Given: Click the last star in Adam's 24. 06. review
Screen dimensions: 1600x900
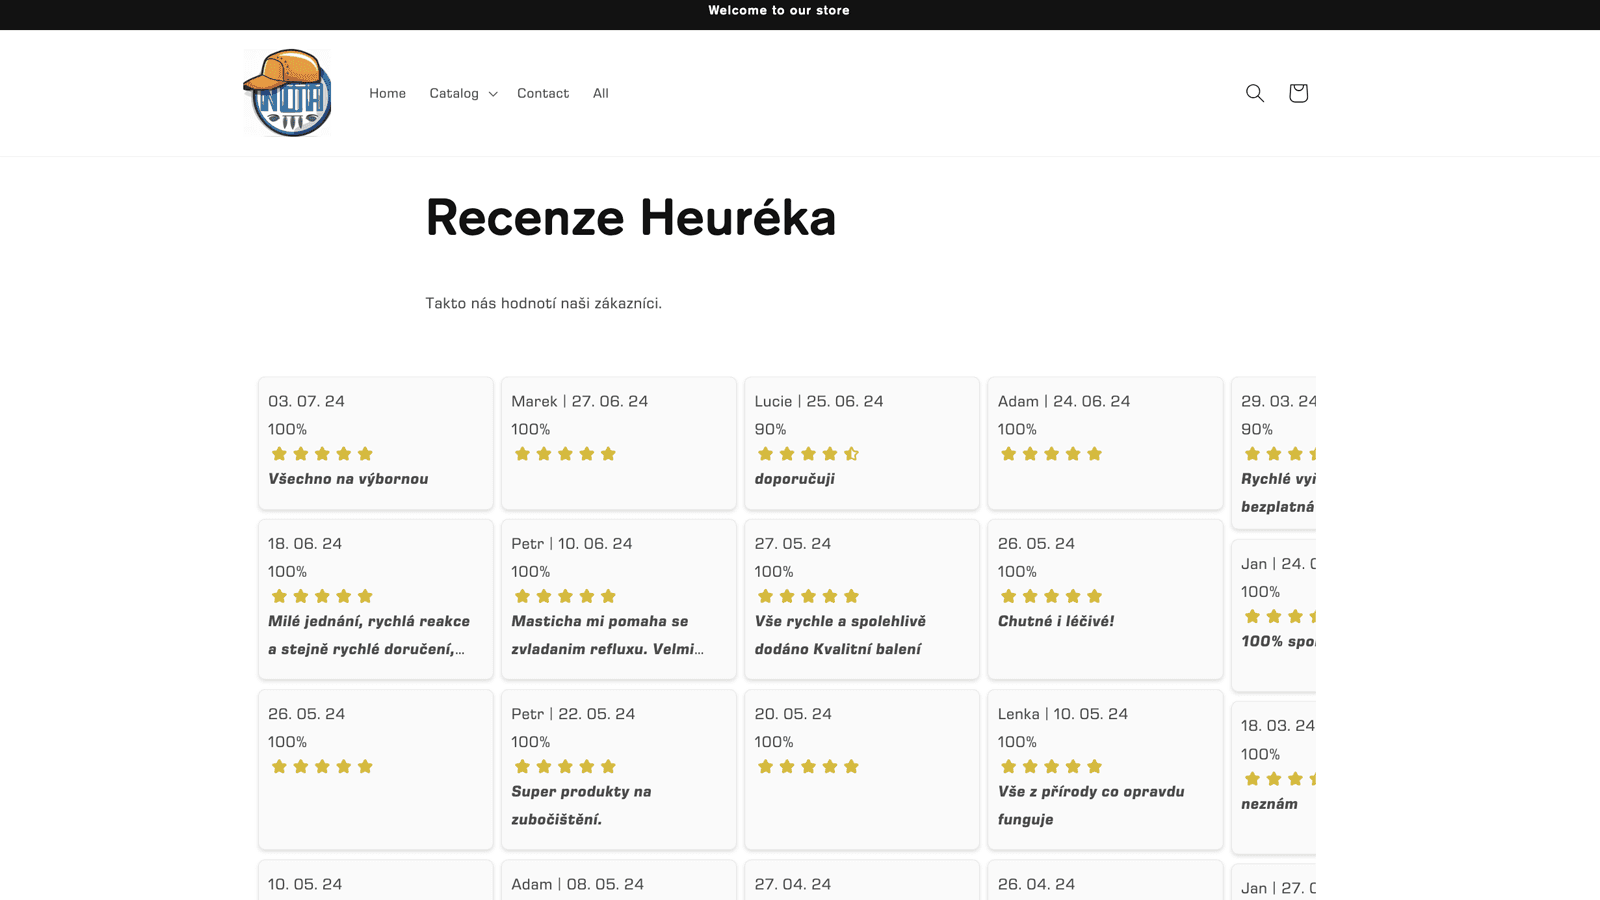Looking at the screenshot, I should (x=1094, y=454).
